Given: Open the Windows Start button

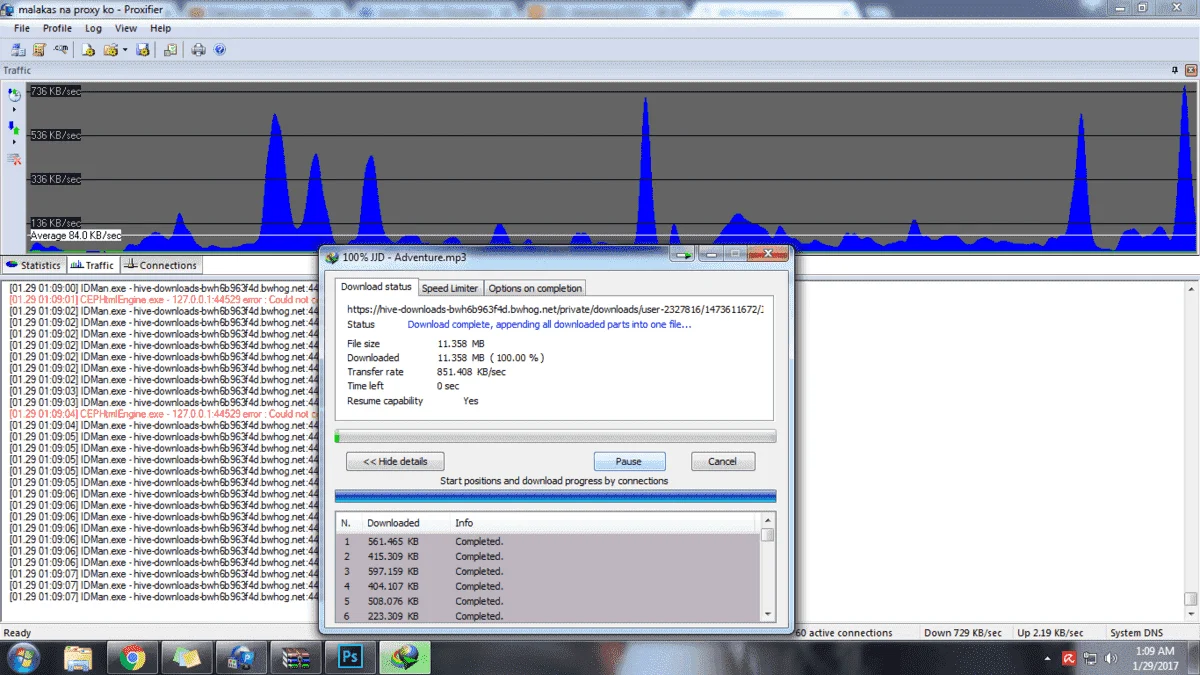Looking at the screenshot, I should 23,657.
